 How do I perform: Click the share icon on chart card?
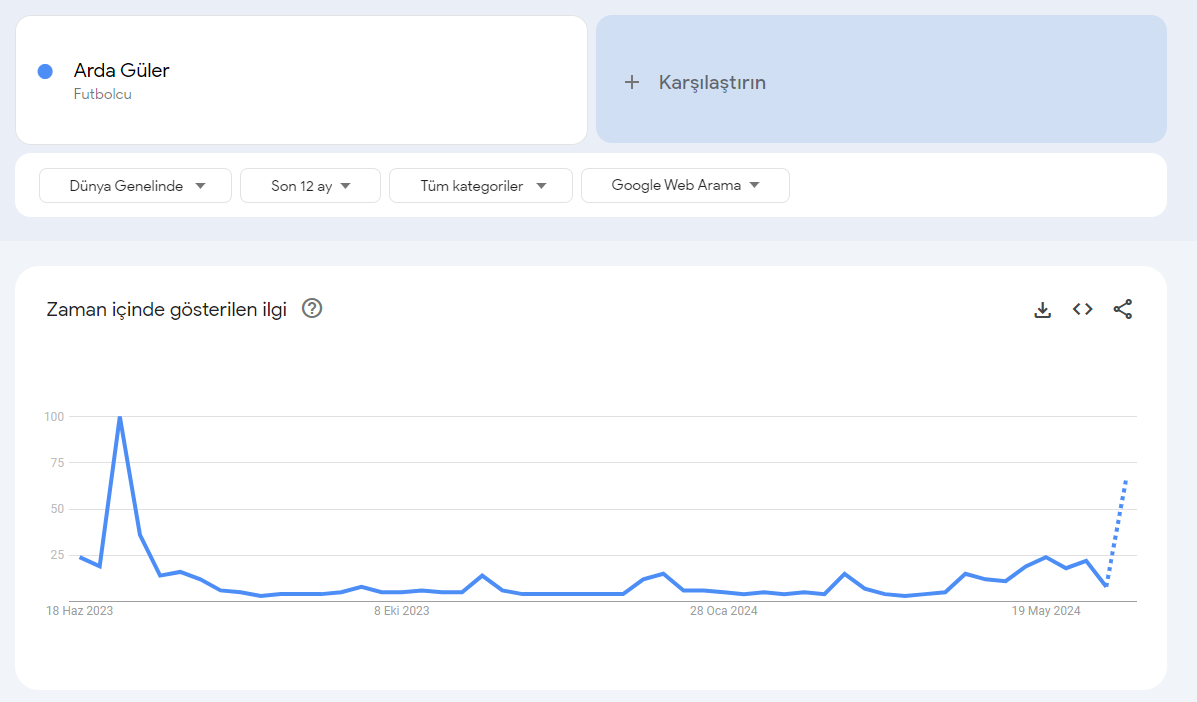1122,309
